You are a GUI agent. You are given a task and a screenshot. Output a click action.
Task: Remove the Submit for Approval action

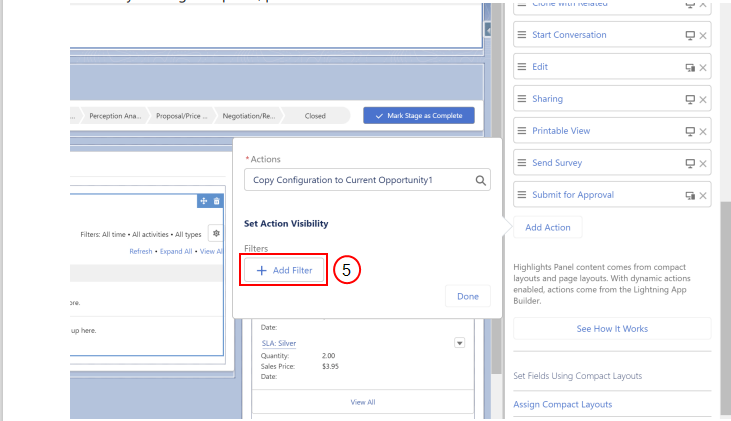click(x=703, y=195)
